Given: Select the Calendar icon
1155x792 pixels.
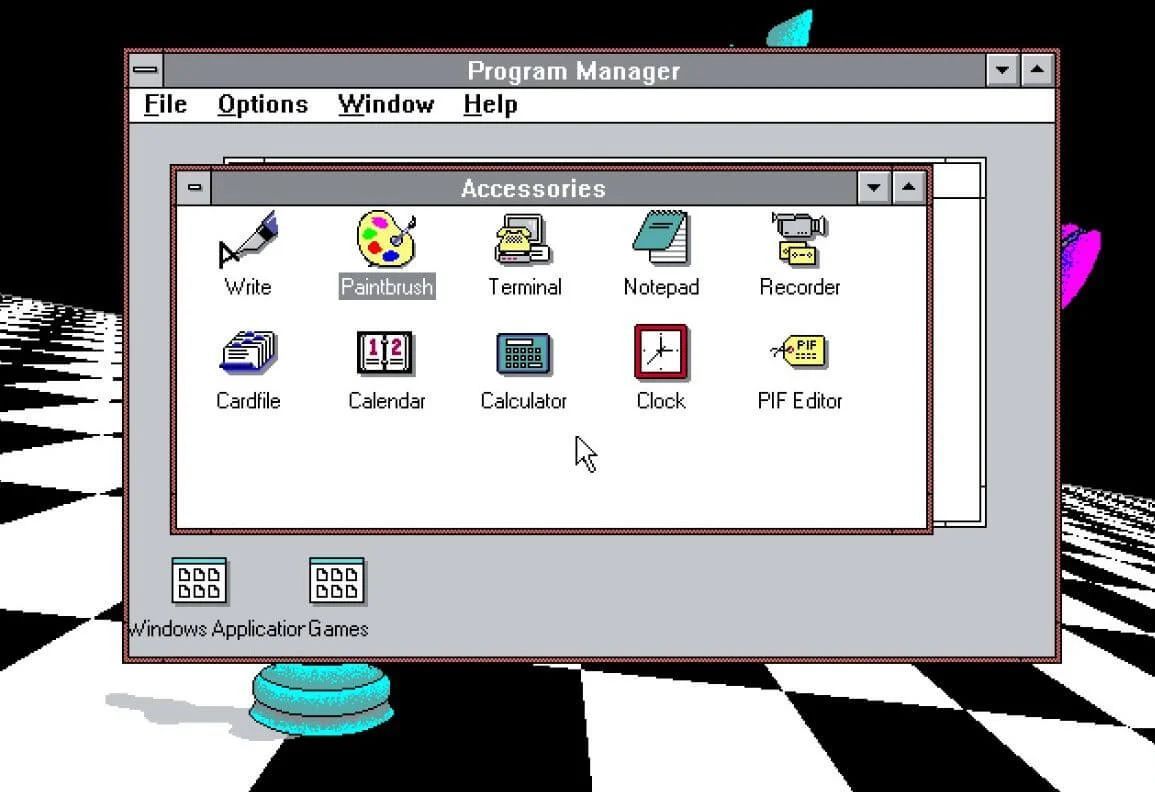Looking at the screenshot, I should pyautogui.click(x=386, y=354).
